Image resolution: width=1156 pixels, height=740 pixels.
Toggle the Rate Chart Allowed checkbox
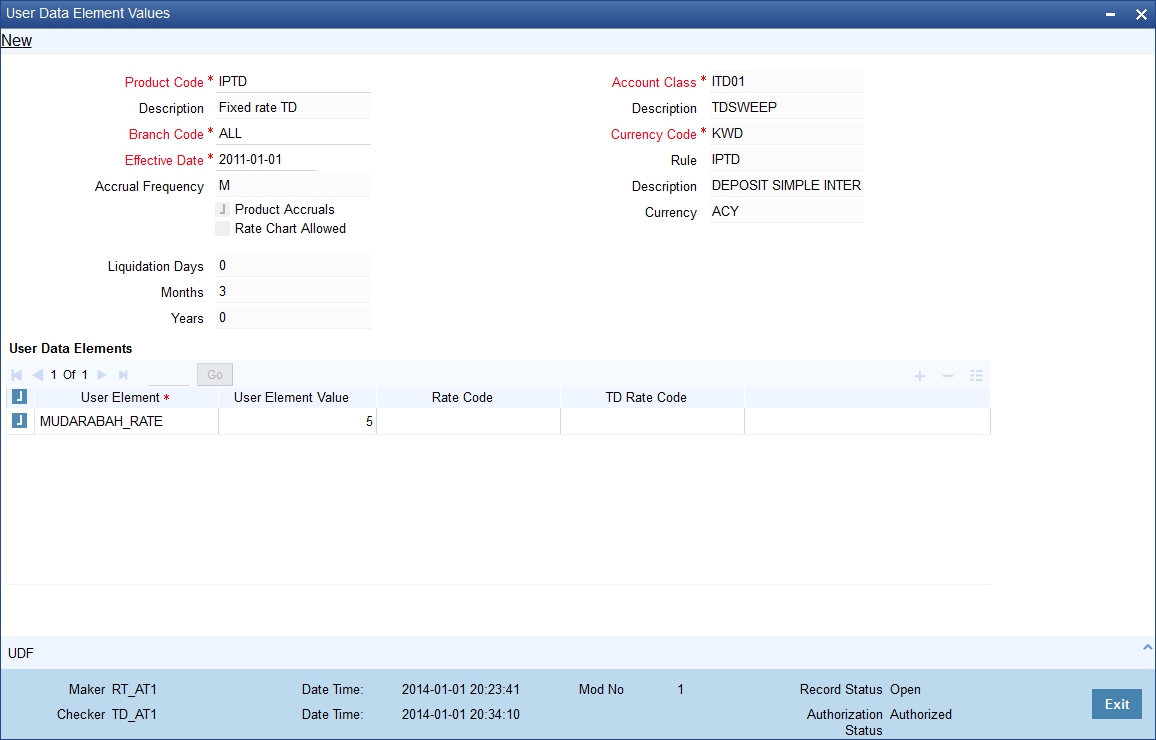[223, 228]
